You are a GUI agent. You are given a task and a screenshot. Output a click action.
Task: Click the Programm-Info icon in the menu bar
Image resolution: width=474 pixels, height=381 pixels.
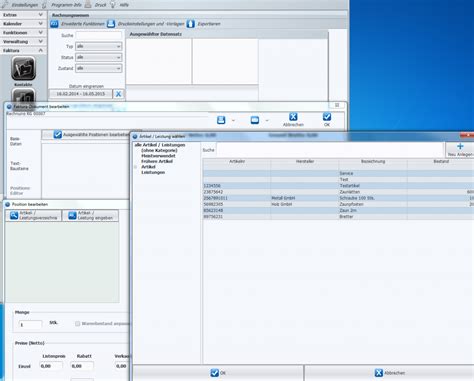click(45, 5)
